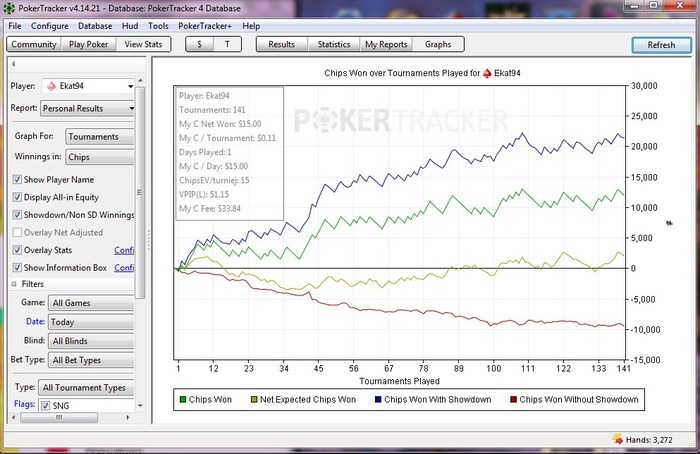Open the Statistics view
This screenshot has width=700, height=454.
(334, 44)
